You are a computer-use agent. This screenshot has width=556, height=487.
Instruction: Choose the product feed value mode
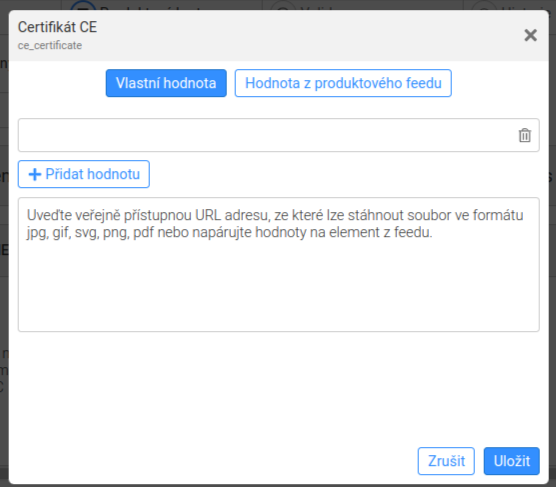[343, 83]
